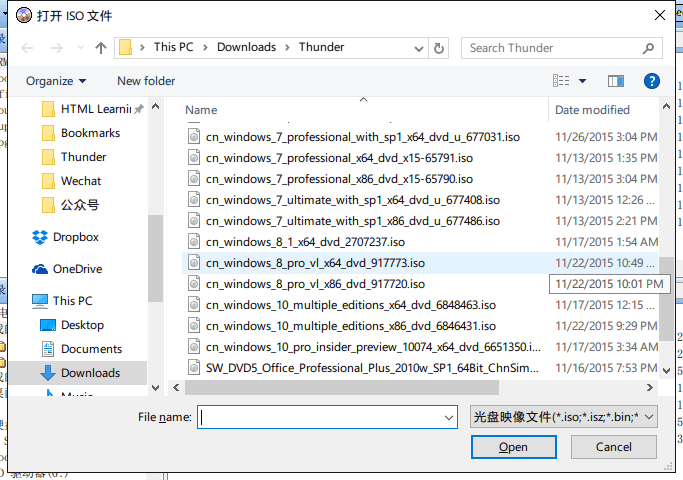Click the Cancel button
This screenshot has height=480, width=683.
[614, 447]
